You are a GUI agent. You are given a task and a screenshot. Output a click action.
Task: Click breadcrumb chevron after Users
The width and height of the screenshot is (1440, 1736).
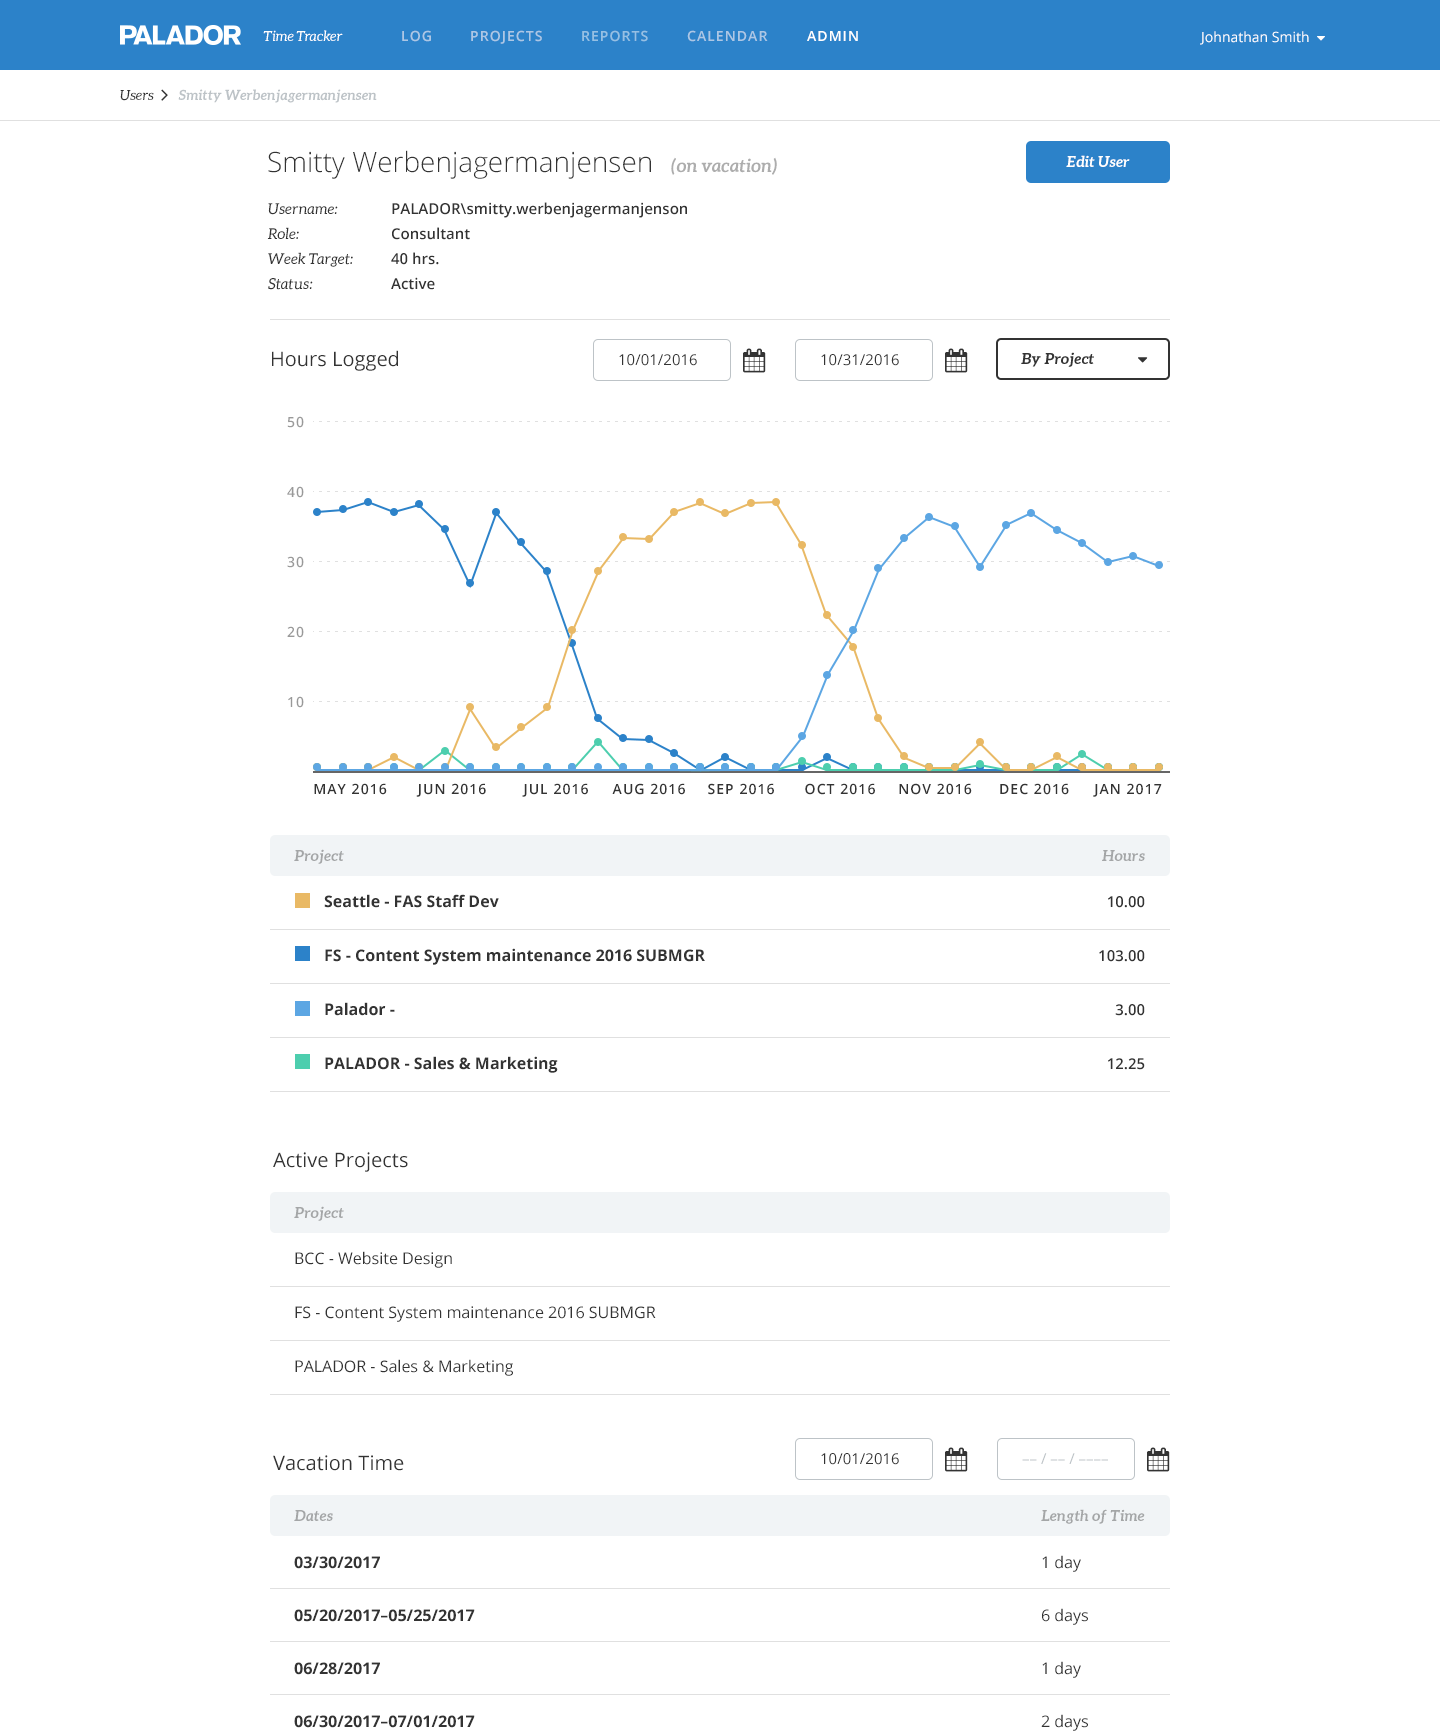(x=164, y=95)
